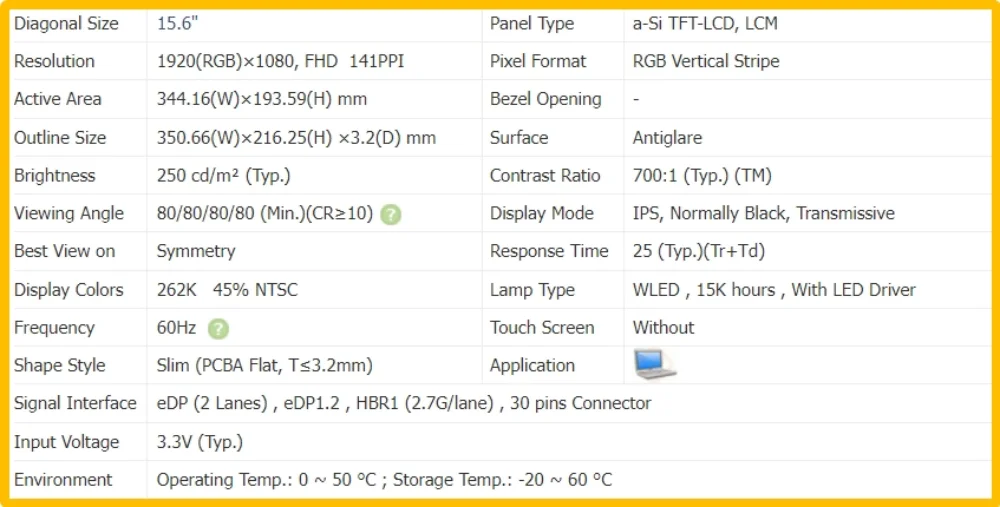This screenshot has width=1000, height=507.
Task: Click the laptop icon in Application row
Action: coord(655,365)
